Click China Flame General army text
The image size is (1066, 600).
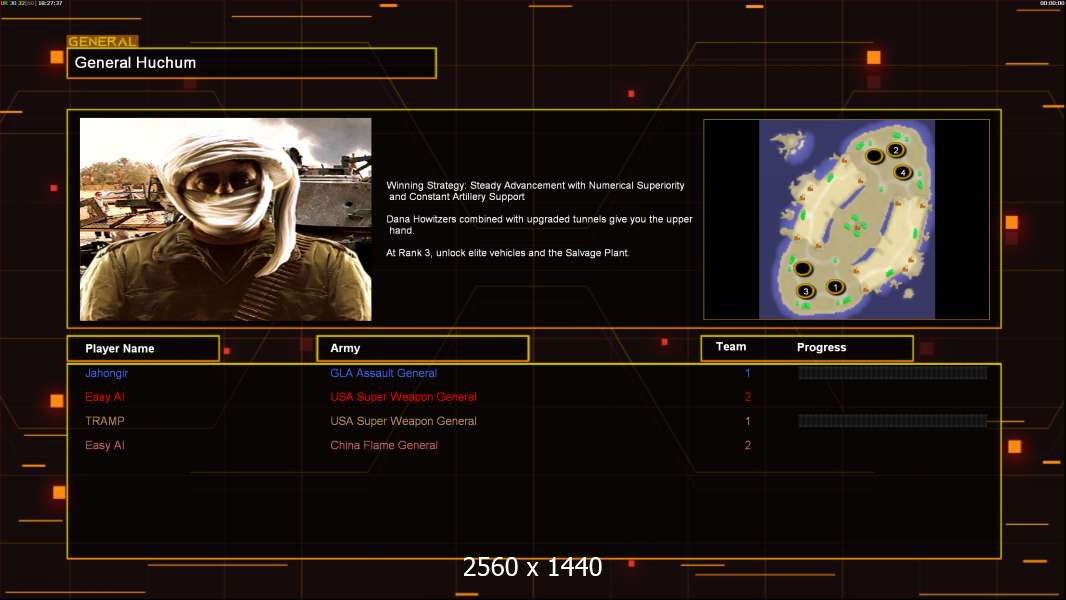coord(383,445)
